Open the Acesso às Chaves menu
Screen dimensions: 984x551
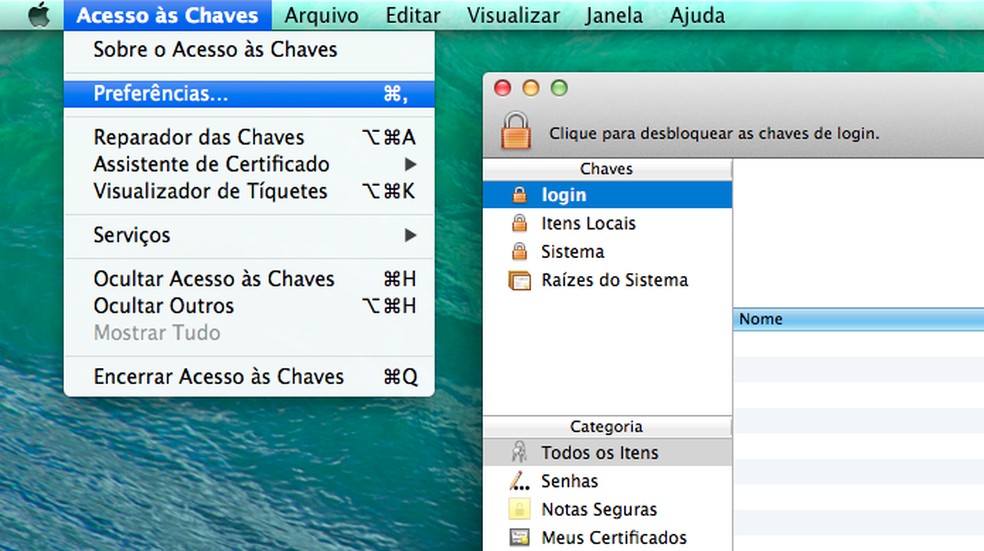coord(167,15)
